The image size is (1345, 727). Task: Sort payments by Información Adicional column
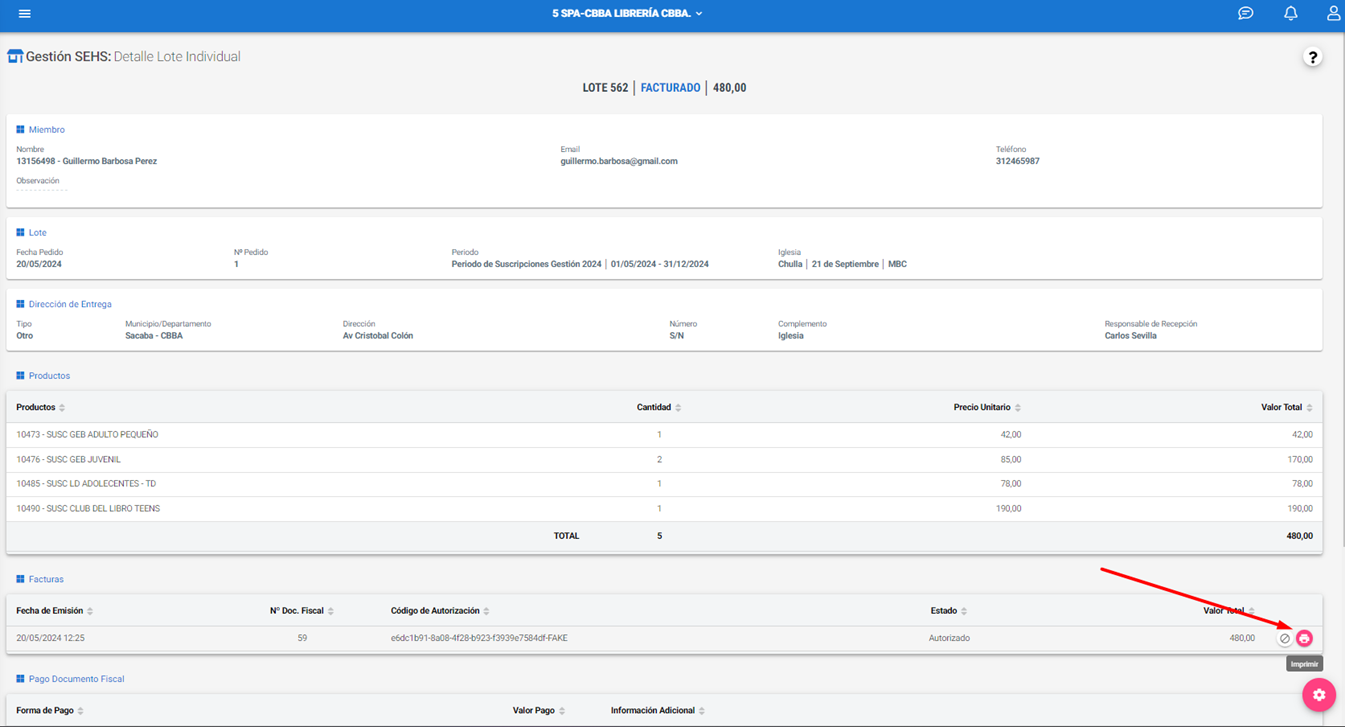coord(659,711)
